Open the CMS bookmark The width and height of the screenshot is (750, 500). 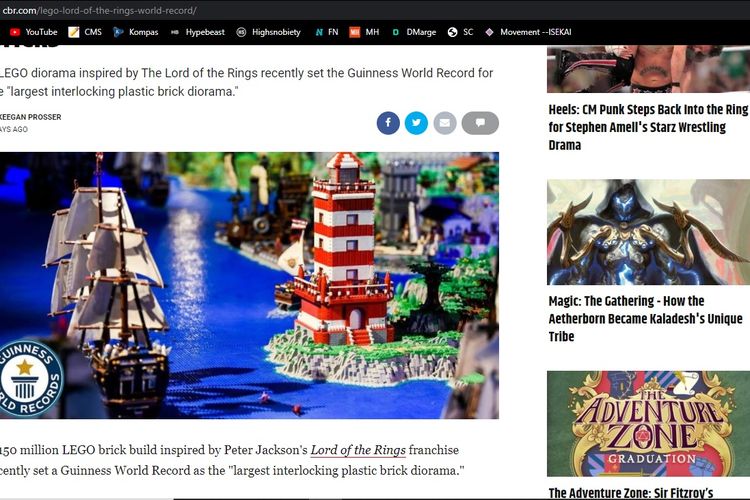click(x=85, y=32)
